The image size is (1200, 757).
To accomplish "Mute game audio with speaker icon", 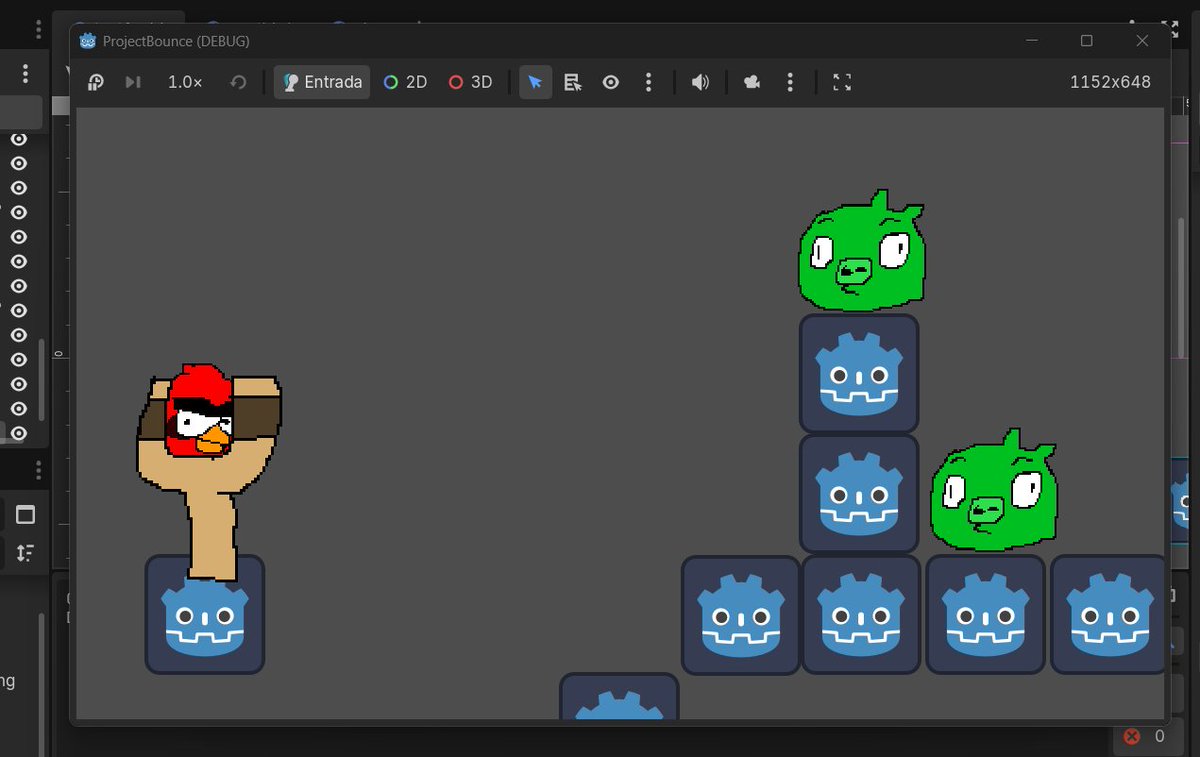I will (700, 82).
